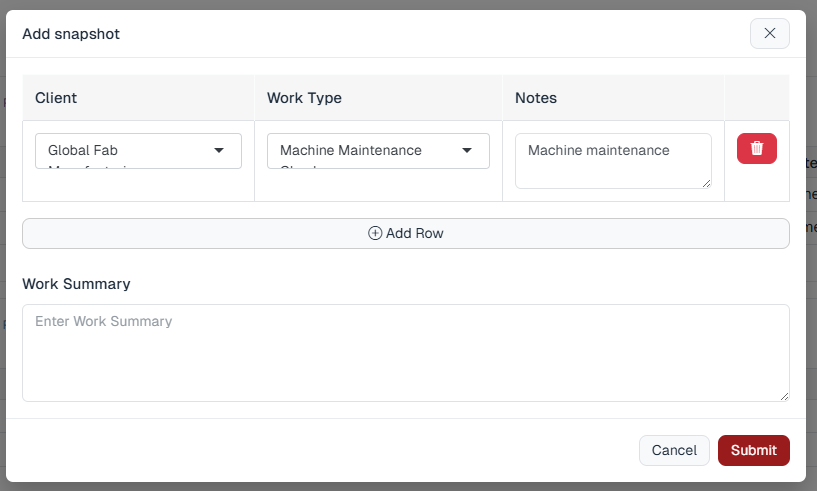Click the caret arrow in Work Type dropdown
The width and height of the screenshot is (817, 491).
pos(467,151)
